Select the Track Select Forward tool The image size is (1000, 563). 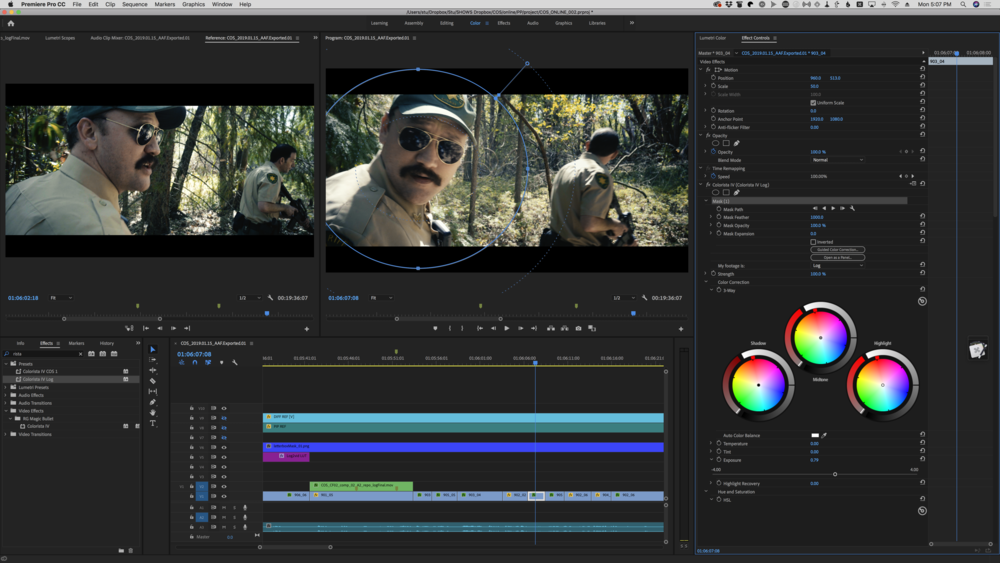[x=152, y=360]
